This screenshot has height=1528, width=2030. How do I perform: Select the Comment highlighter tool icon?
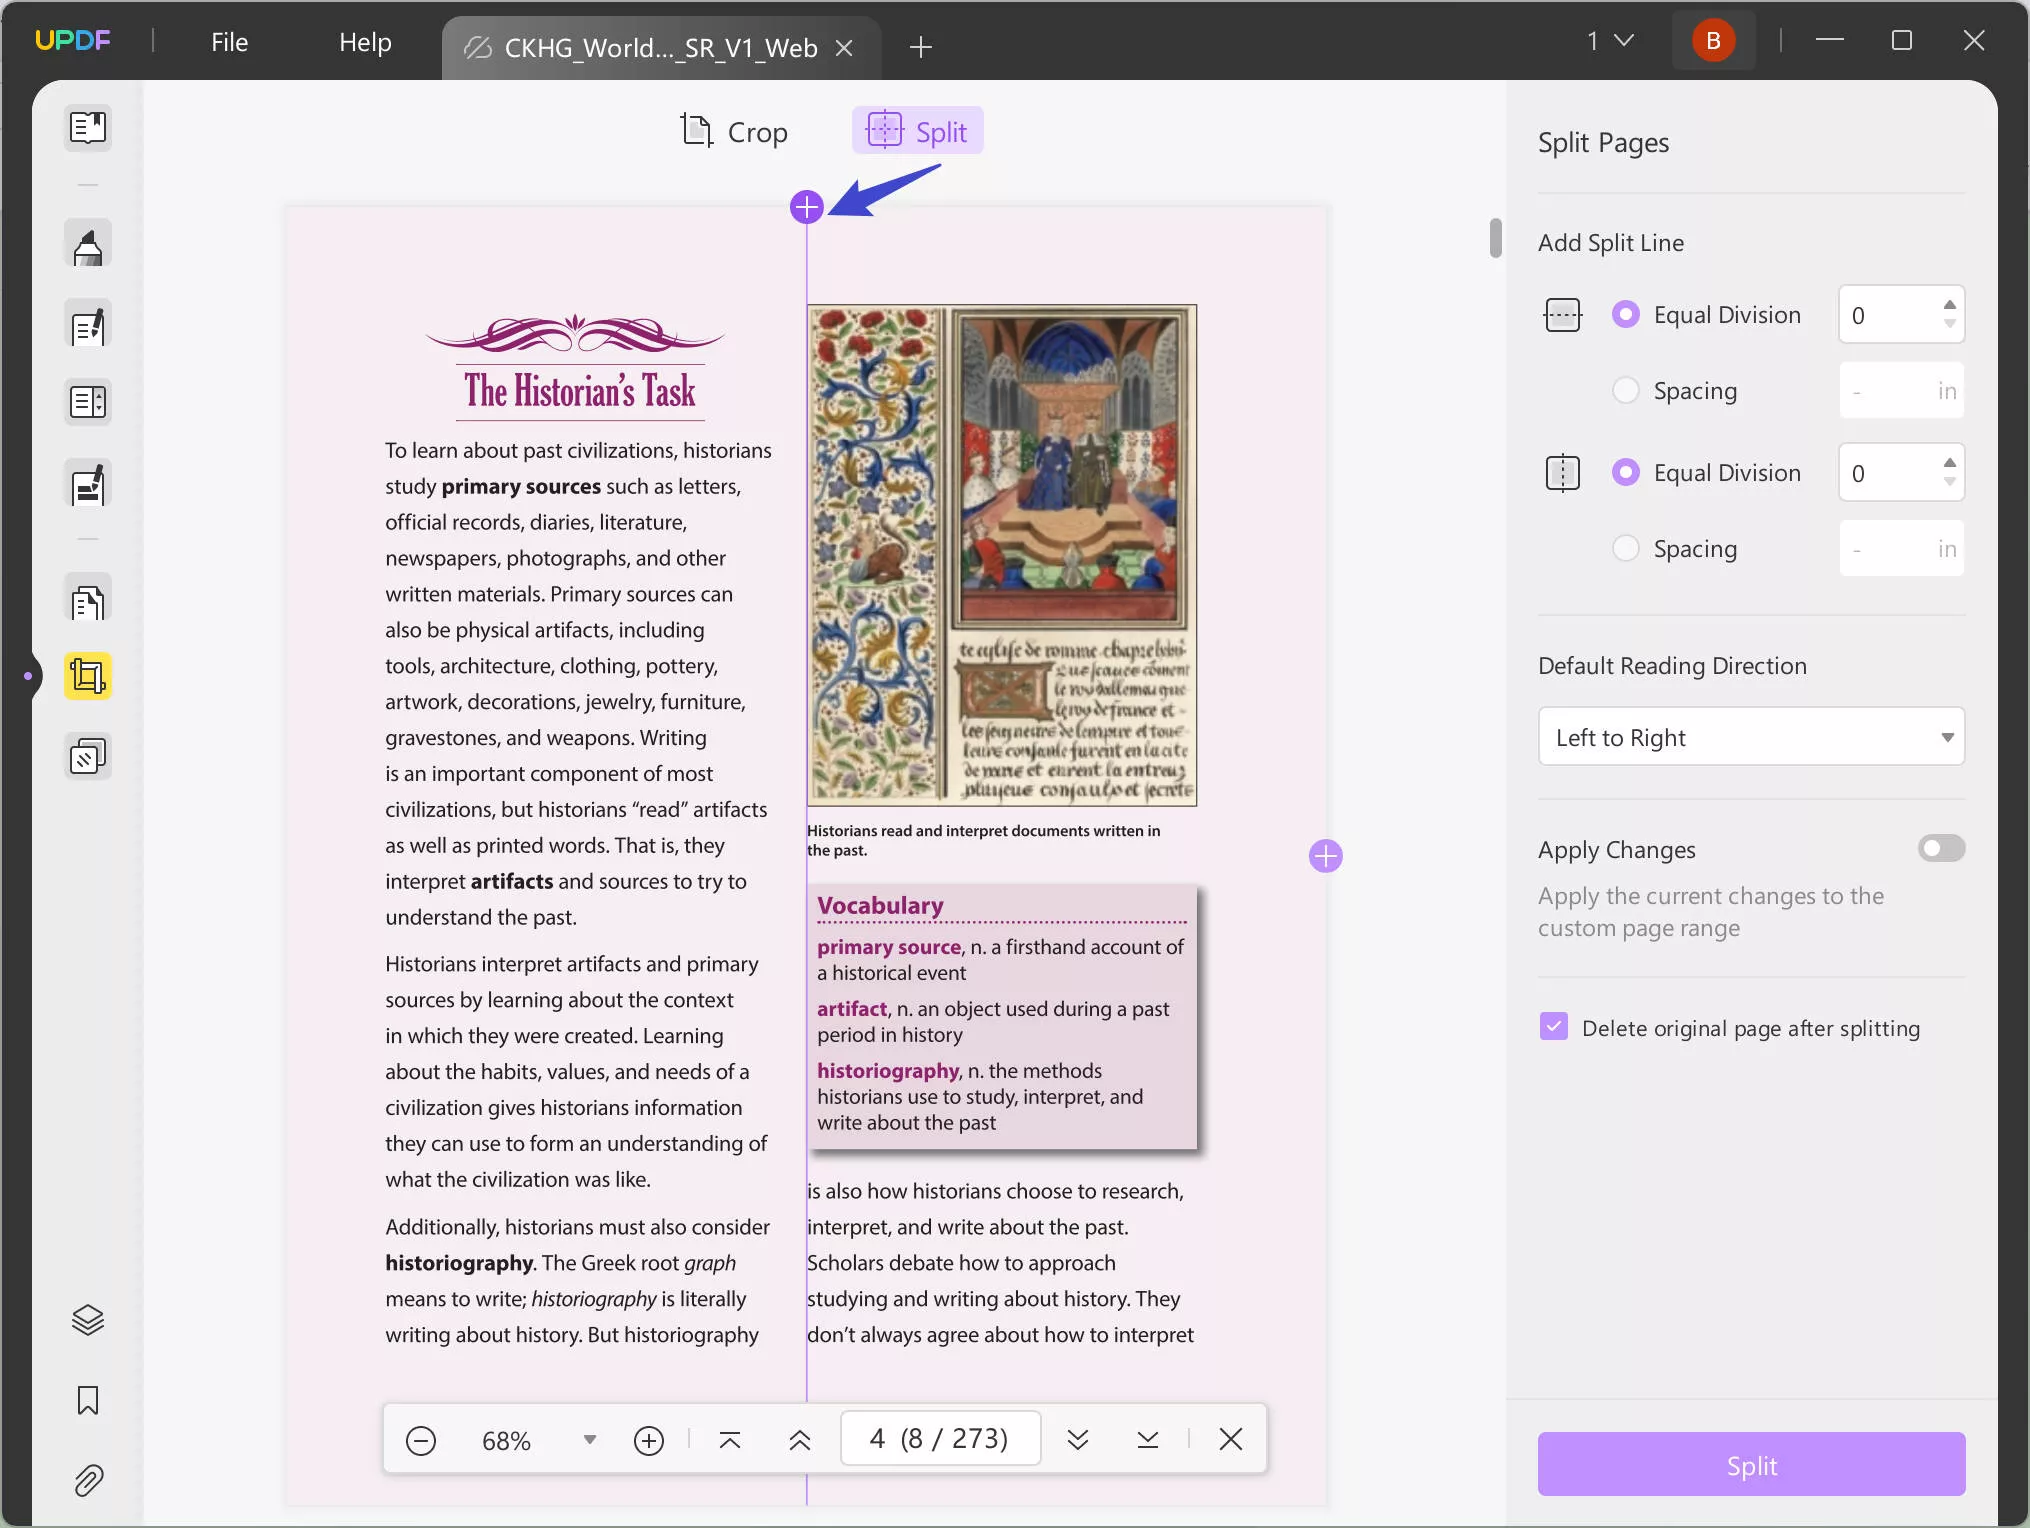point(88,245)
